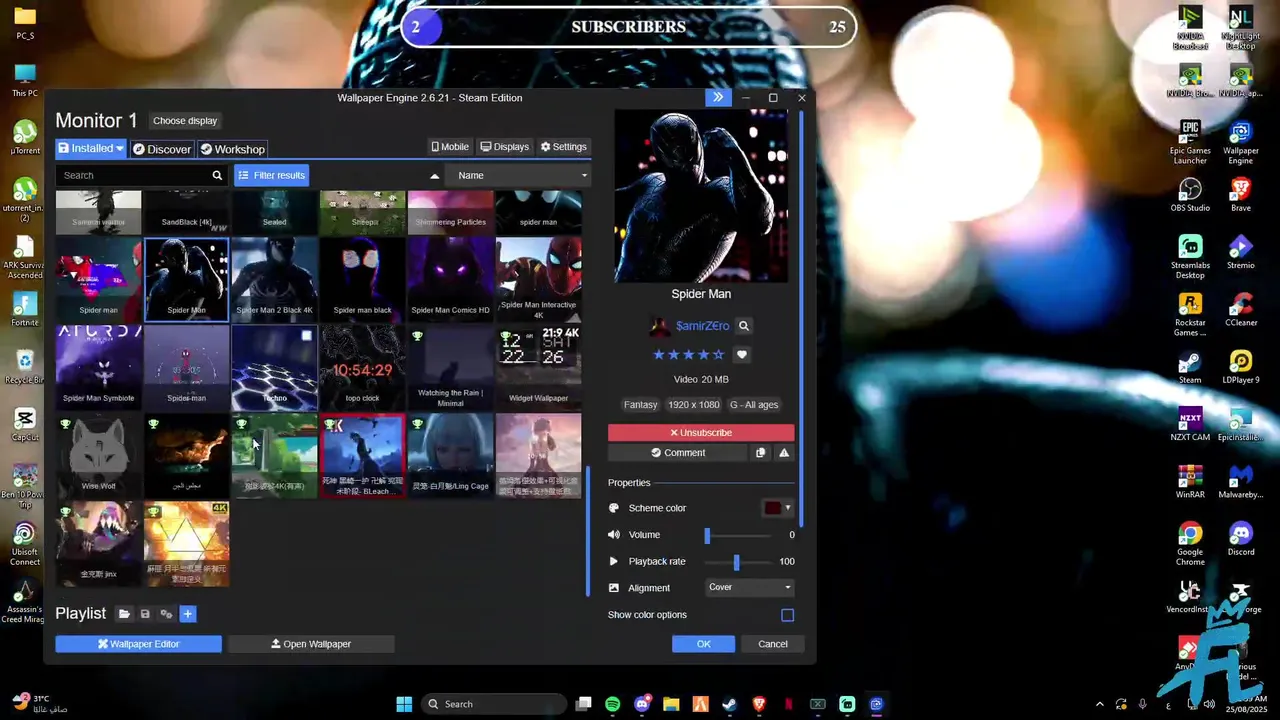The height and width of the screenshot is (720, 1280).
Task: Click the Scheme color swatch
Action: 773,508
